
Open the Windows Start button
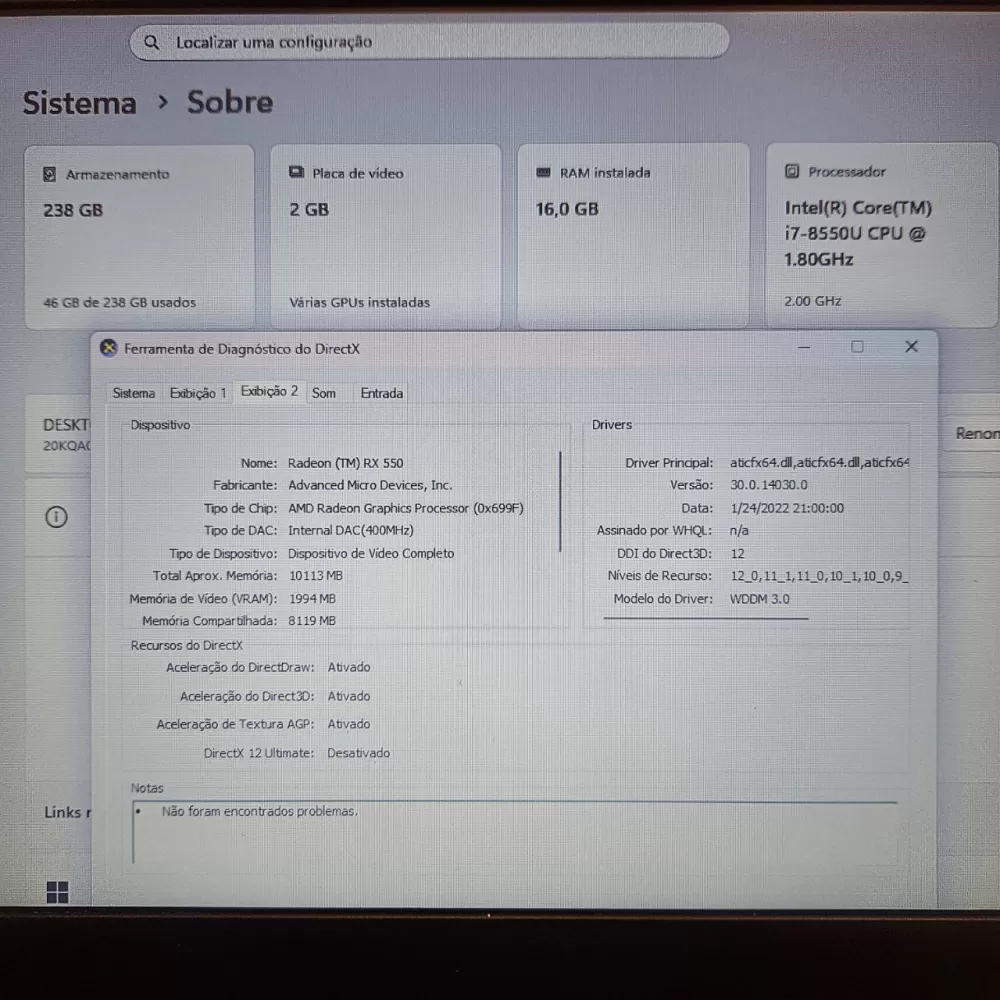pos(57,892)
